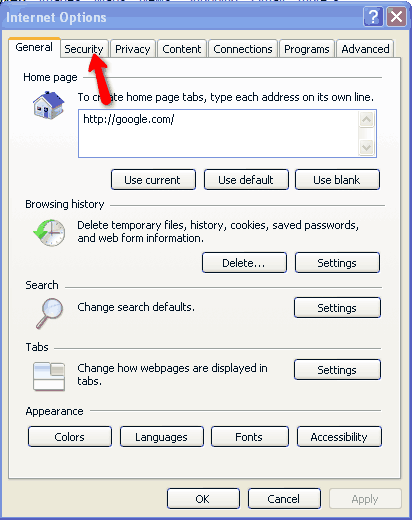Click the Home page house icon

[48, 105]
